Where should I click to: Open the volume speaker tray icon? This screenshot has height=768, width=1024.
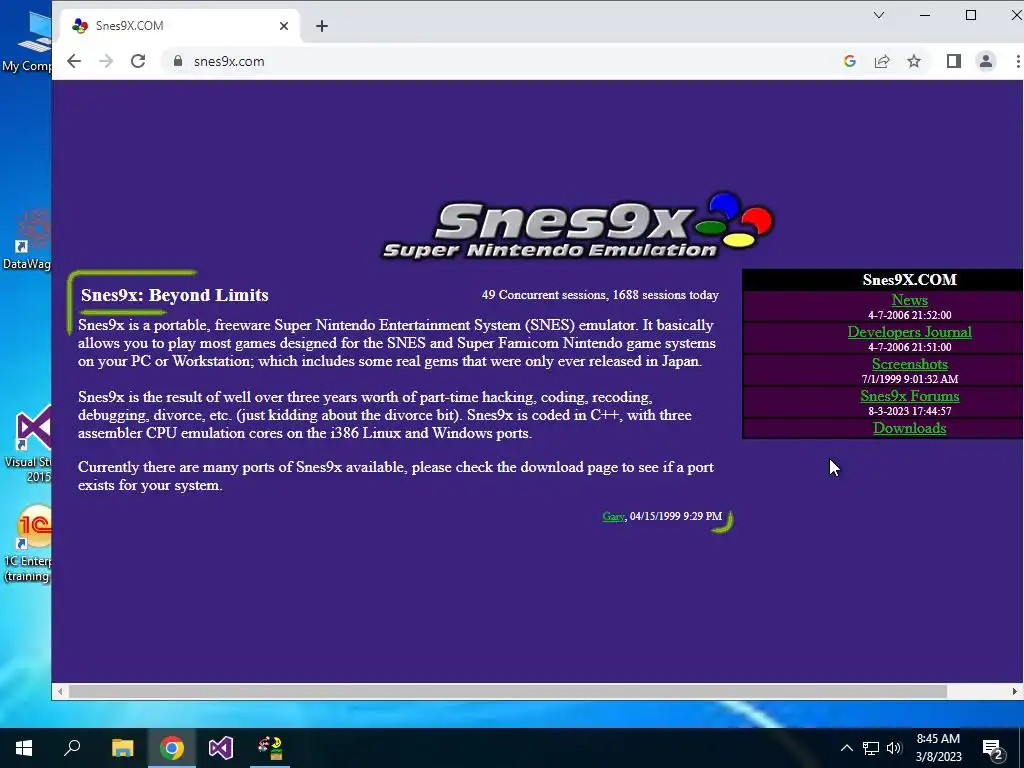(894, 748)
